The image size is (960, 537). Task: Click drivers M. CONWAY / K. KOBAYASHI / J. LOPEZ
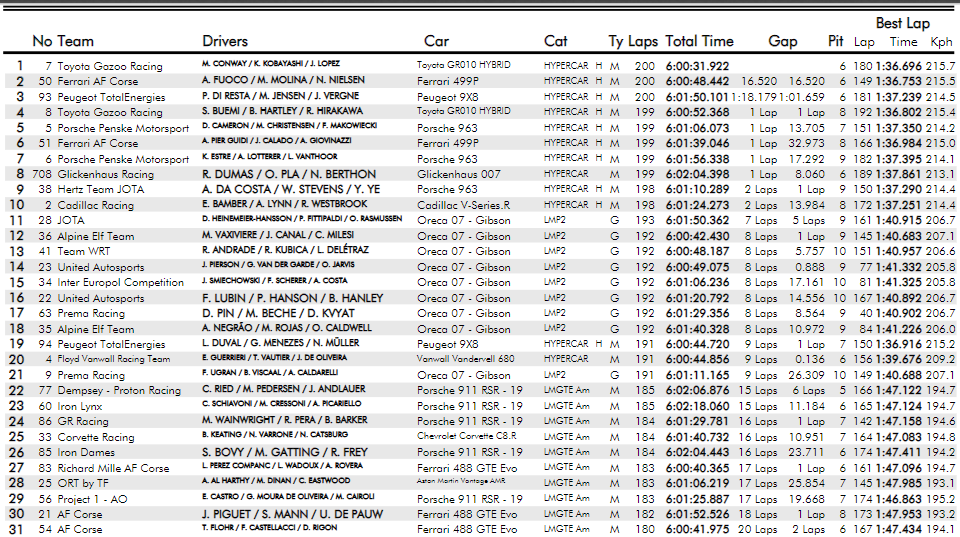coord(271,64)
